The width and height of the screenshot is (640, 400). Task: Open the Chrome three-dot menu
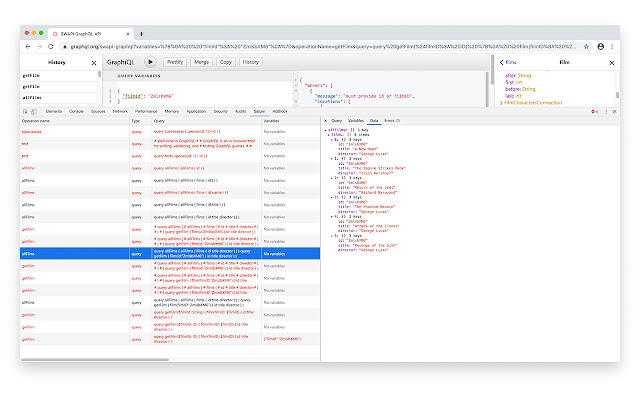pyautogui.click(x=612, y=47)
